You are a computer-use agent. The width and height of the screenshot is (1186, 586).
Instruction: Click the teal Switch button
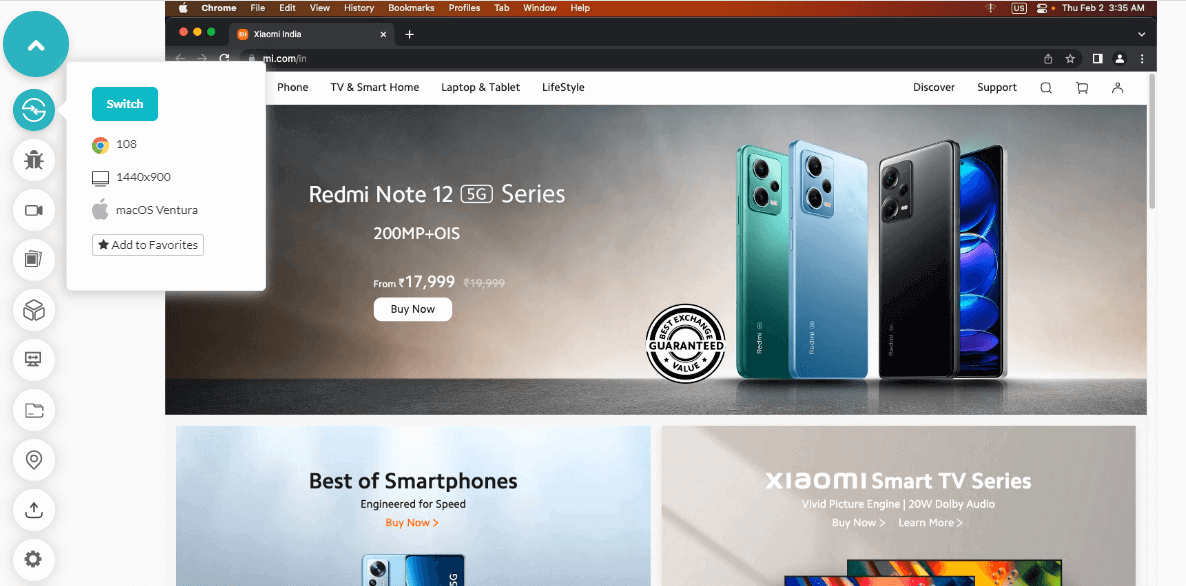point(125,104)
